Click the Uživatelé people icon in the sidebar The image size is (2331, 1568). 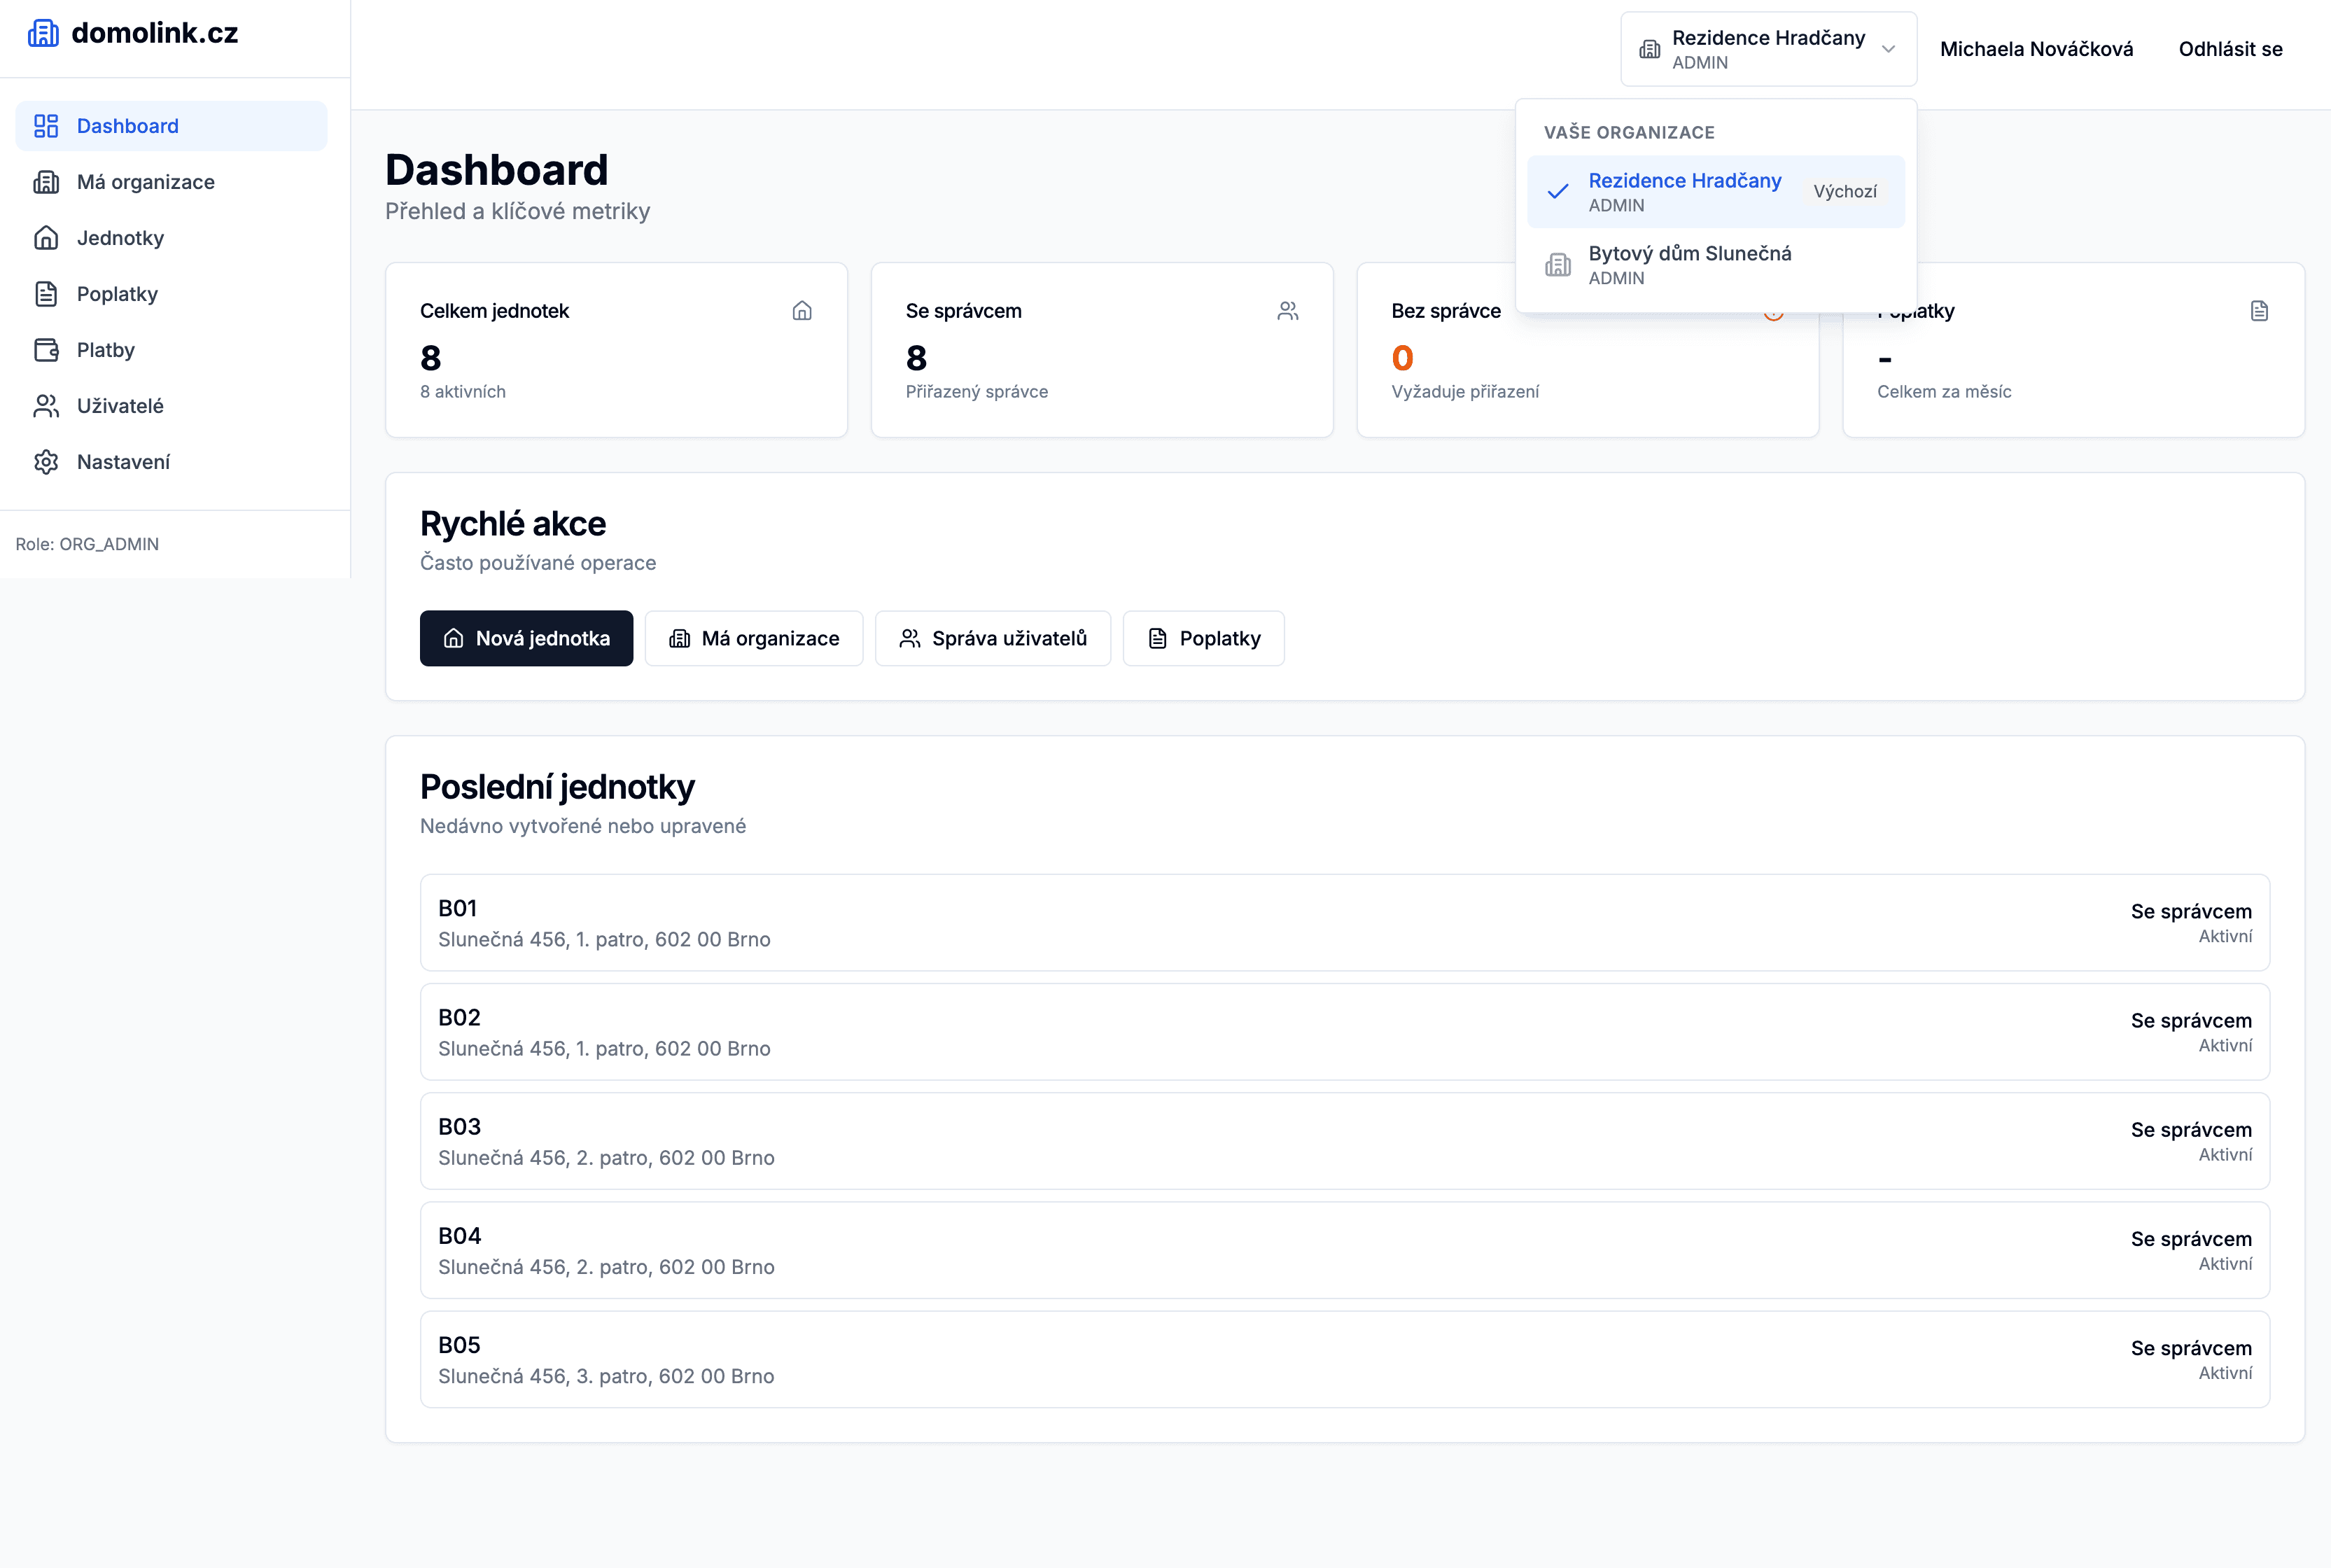[x=46, y=406]
